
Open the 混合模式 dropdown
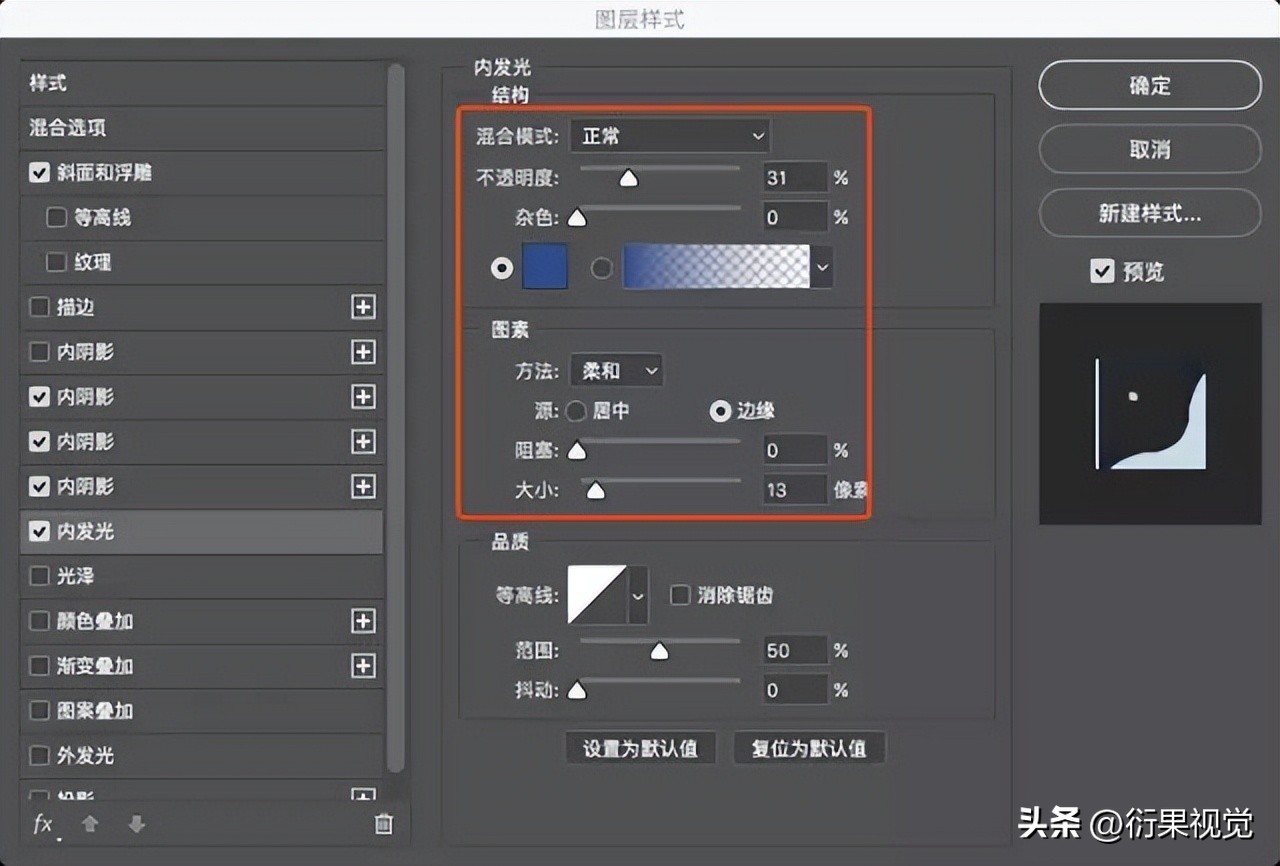click(x=670, y=136)
